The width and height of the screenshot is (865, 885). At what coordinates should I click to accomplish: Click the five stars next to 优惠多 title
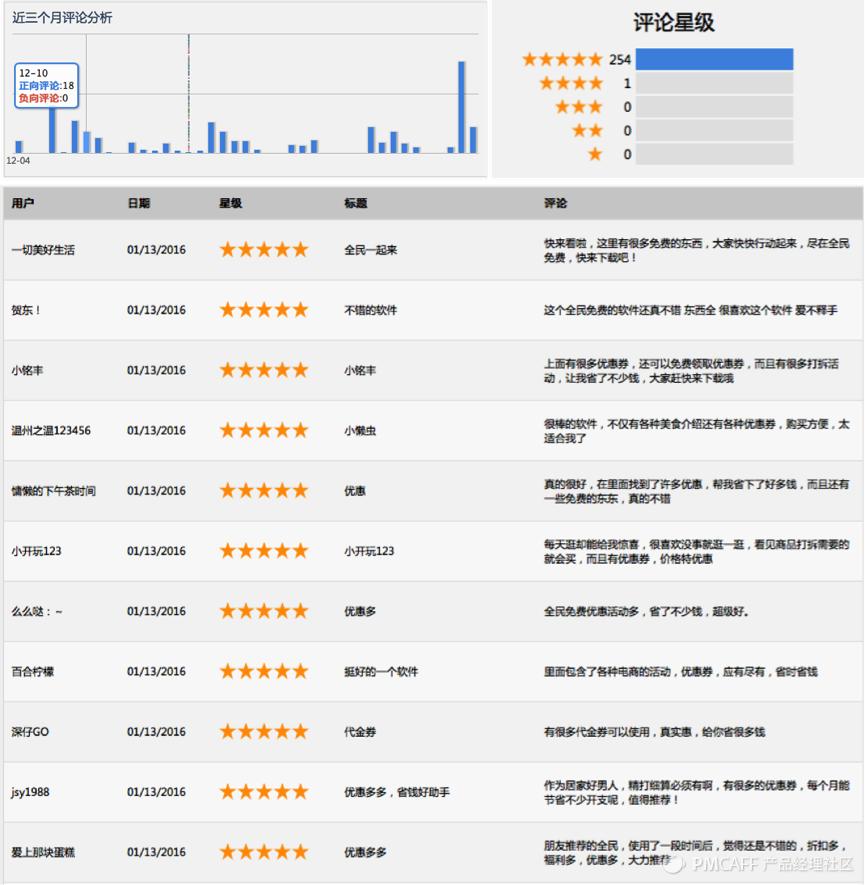[264, 610]
